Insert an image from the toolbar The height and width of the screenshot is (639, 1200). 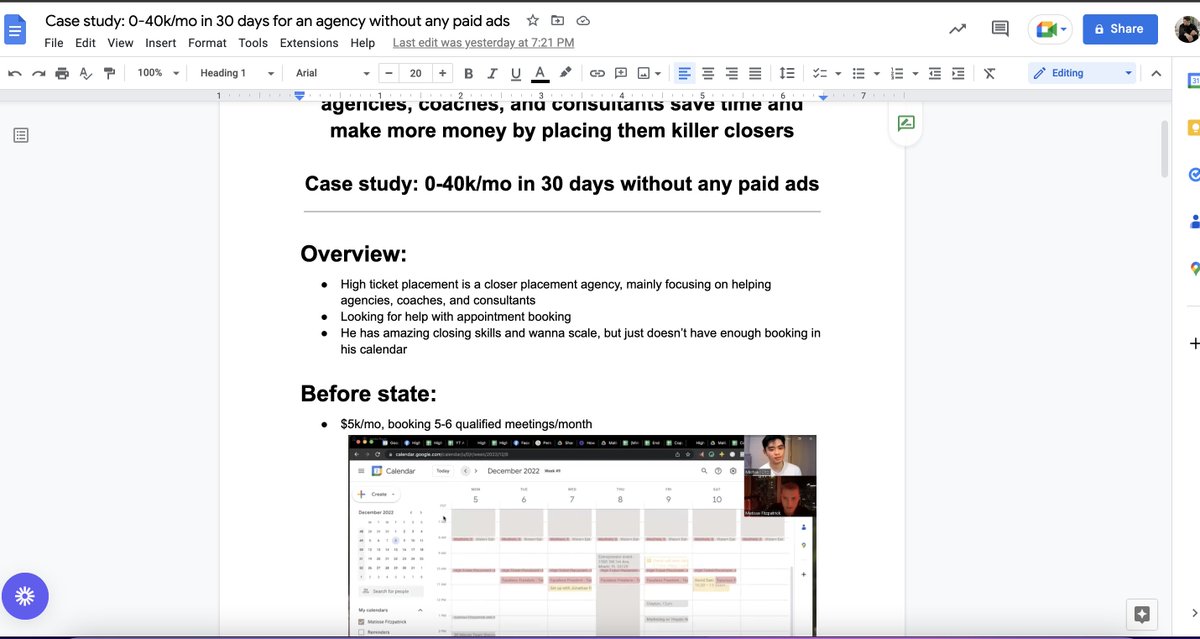click(650, 73)
